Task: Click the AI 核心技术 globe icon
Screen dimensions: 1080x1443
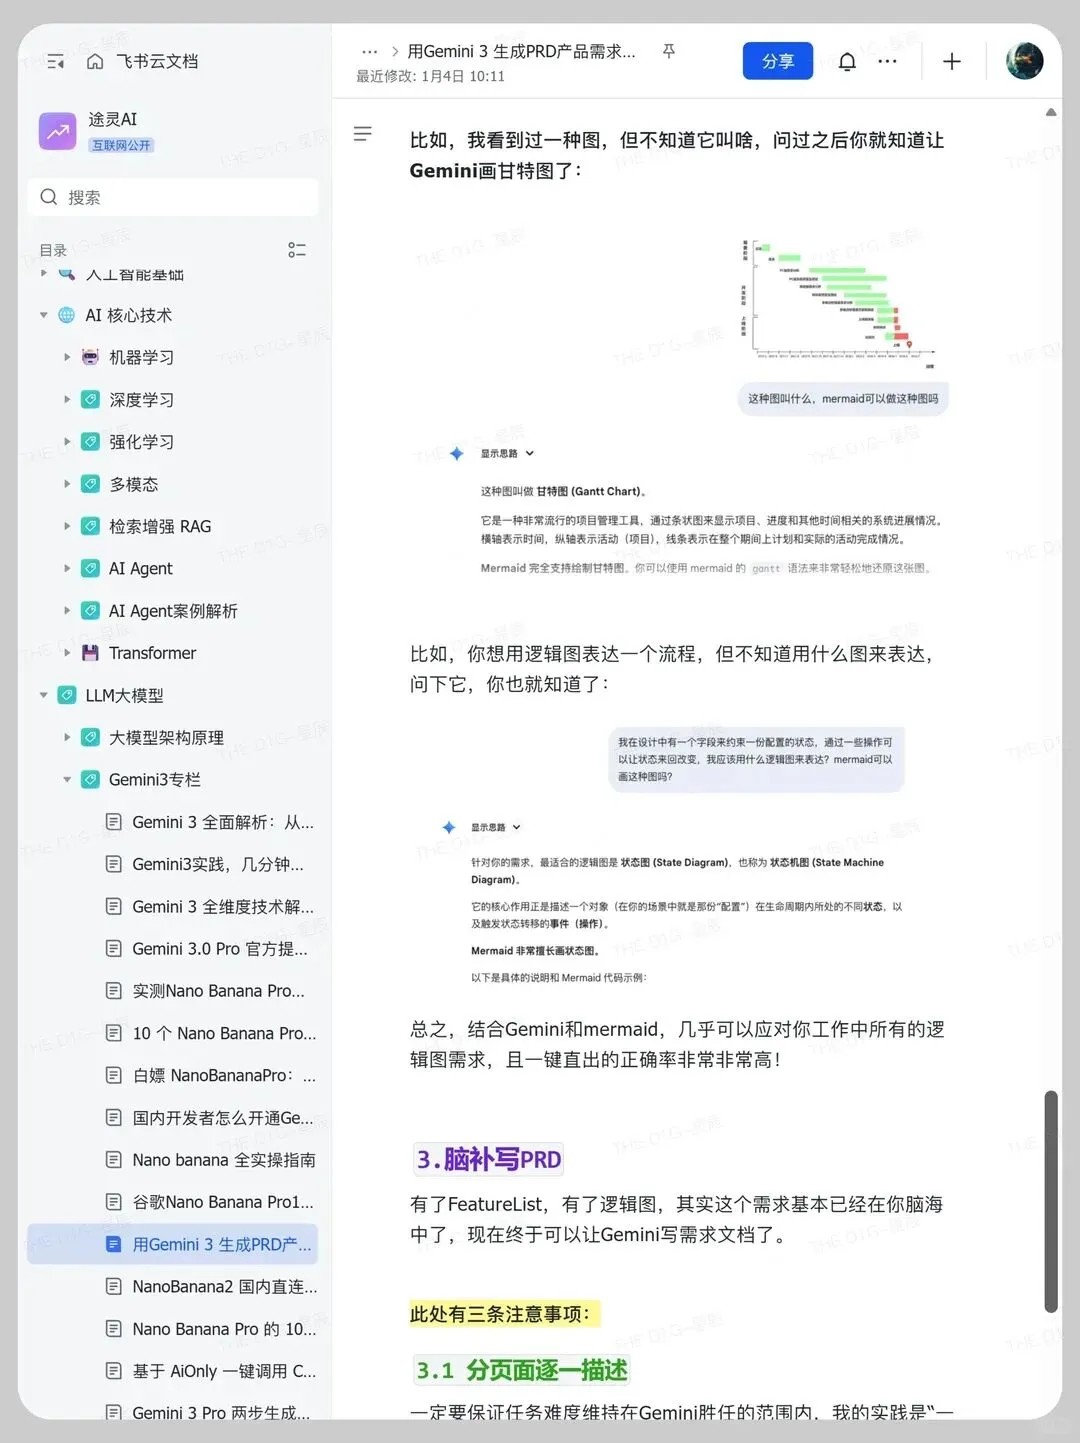Action: click(x=66, y=315)
